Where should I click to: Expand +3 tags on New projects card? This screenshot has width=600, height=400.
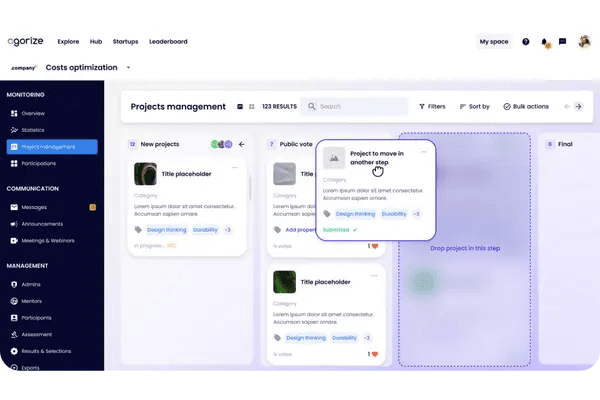coord(228,230)
